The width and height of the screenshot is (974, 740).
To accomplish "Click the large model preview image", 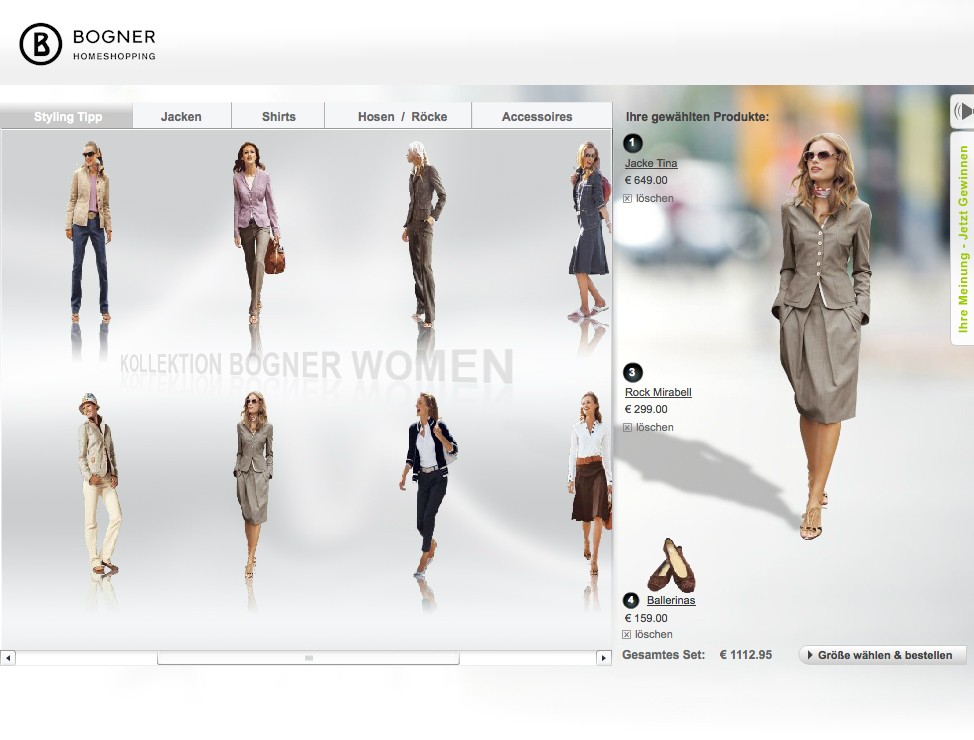I will pos(821,336).
